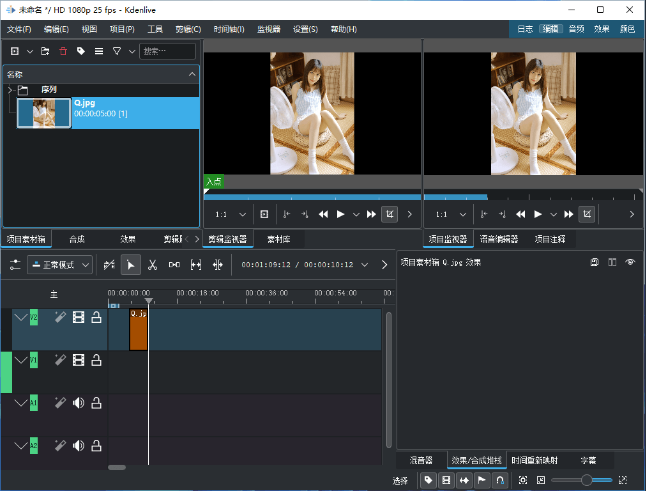Hide video track V2 film icon
The image size is (646, 491).
point(78,317)
